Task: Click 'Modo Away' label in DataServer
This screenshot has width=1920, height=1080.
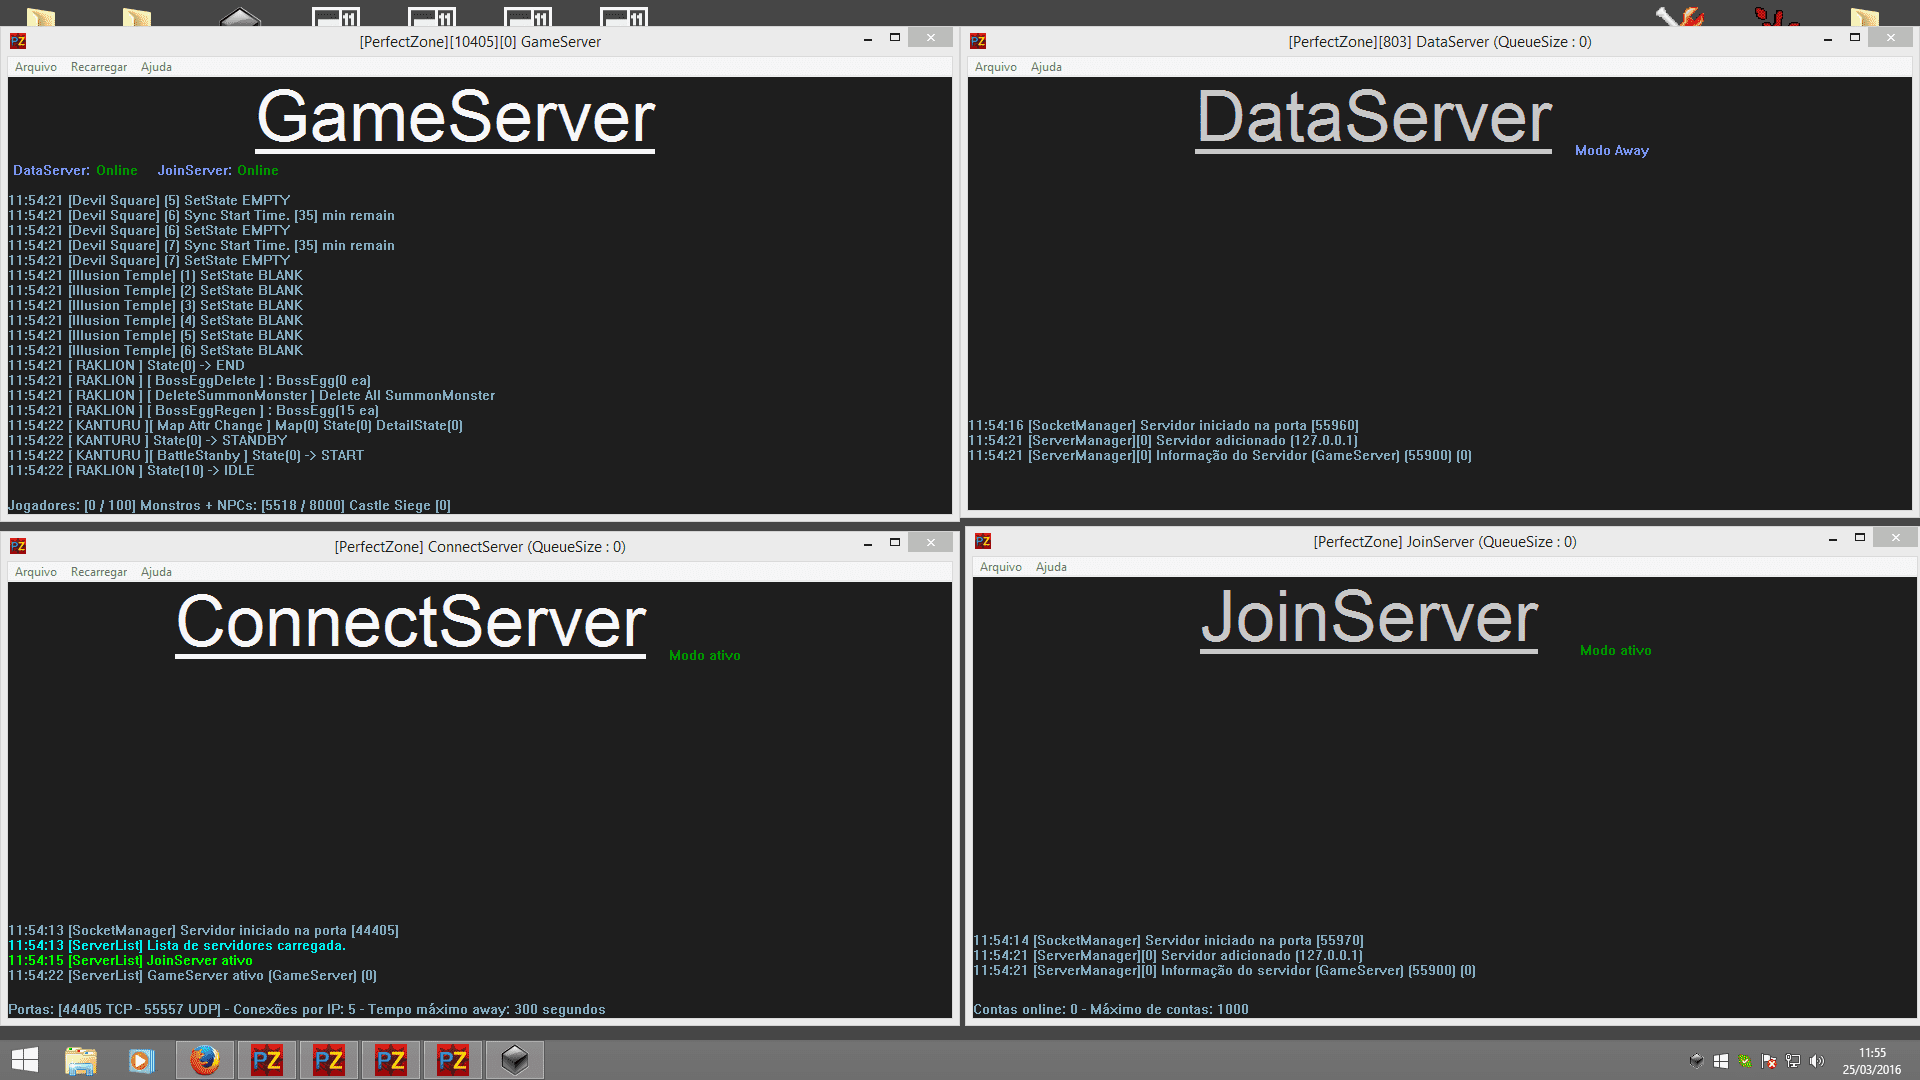Action: click(1612, 151)
